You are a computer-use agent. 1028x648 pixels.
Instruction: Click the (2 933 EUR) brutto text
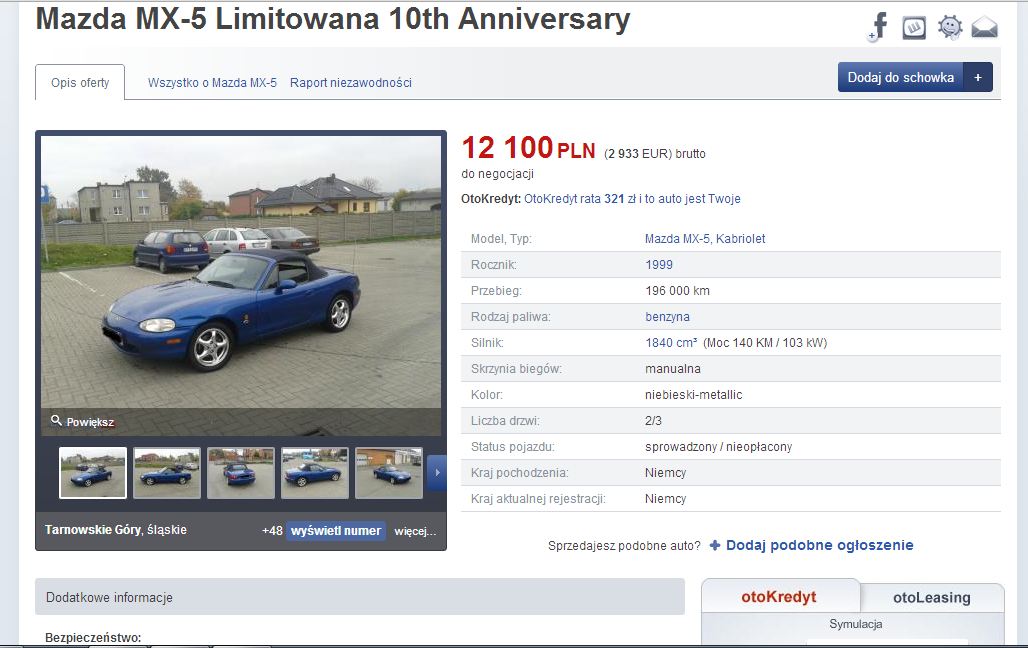655,153
